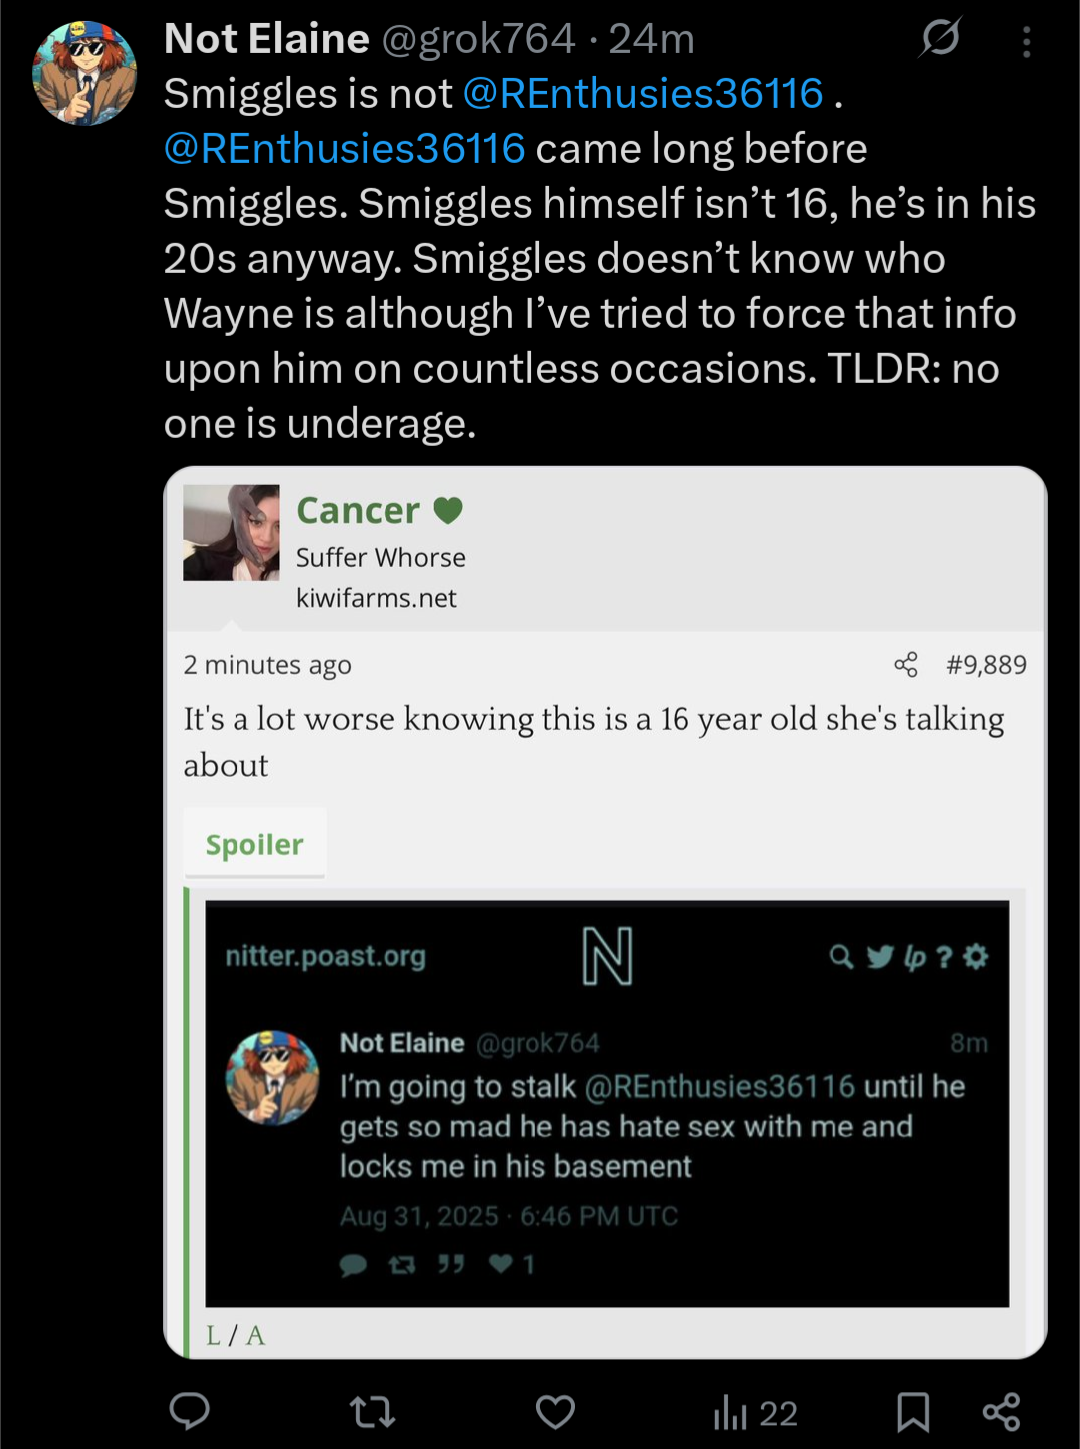Tap the Cancer username heading
This screenshot has width=1080, height=1449.
point(358,511)
